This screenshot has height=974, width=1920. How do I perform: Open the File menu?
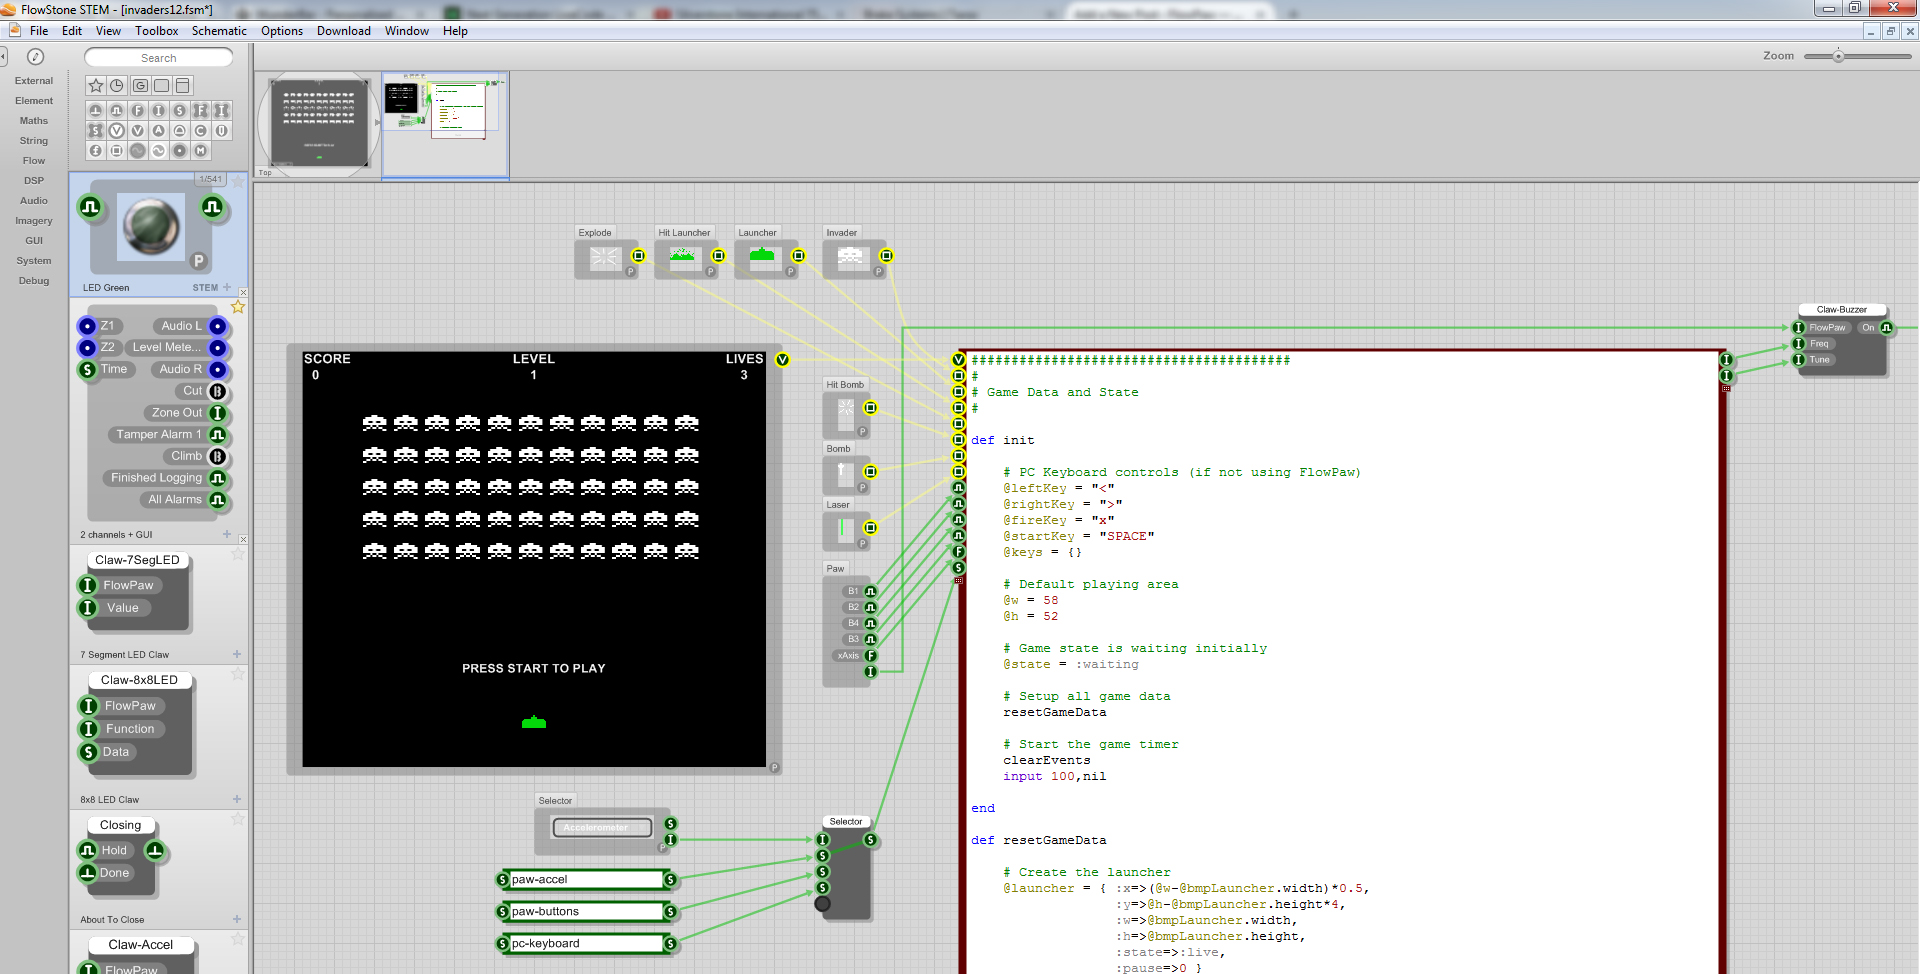coord(39,31)
